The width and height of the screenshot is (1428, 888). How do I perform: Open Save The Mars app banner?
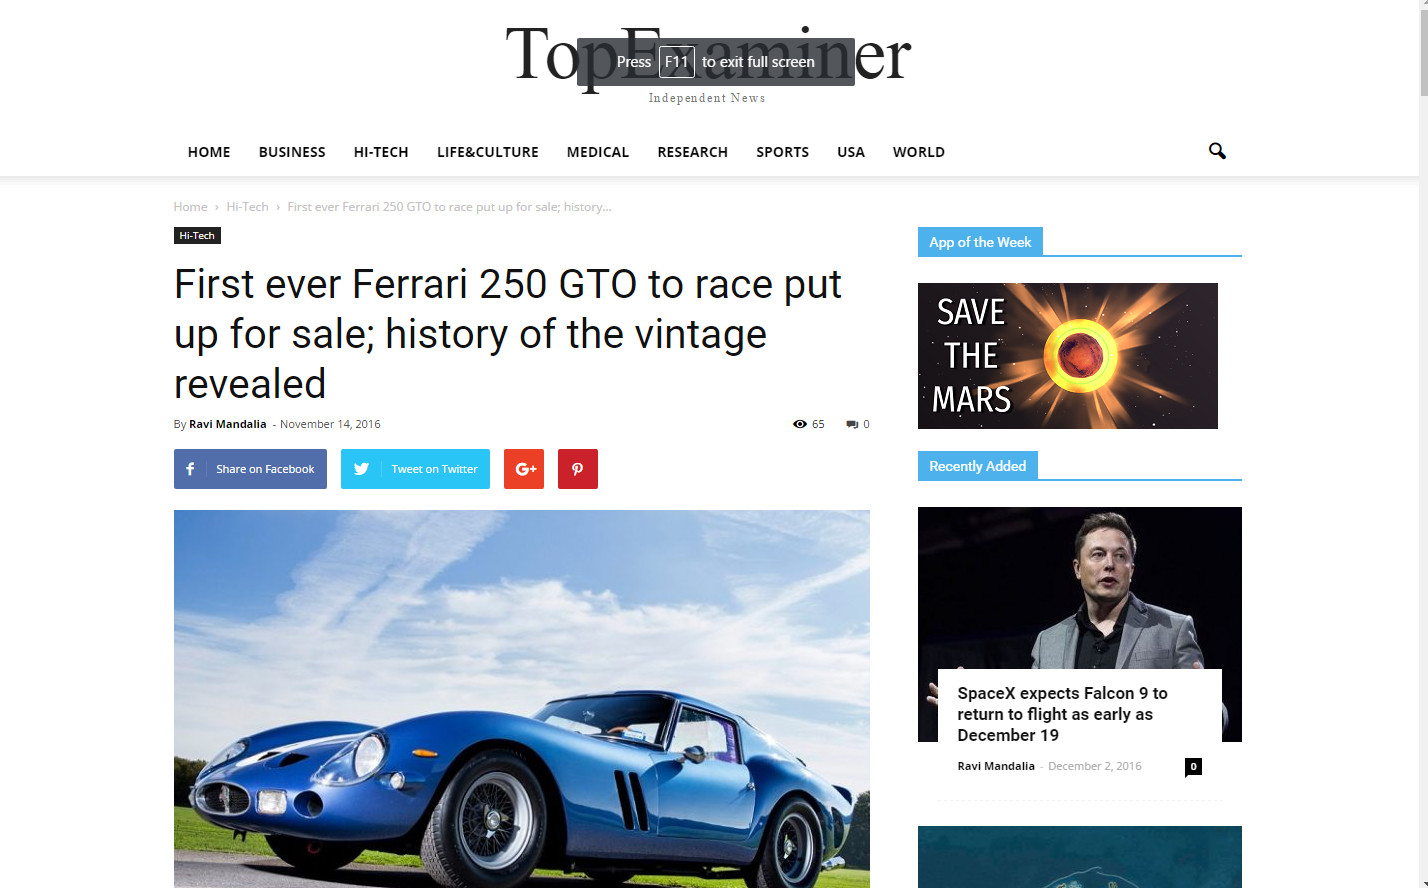click(1068, 356)
